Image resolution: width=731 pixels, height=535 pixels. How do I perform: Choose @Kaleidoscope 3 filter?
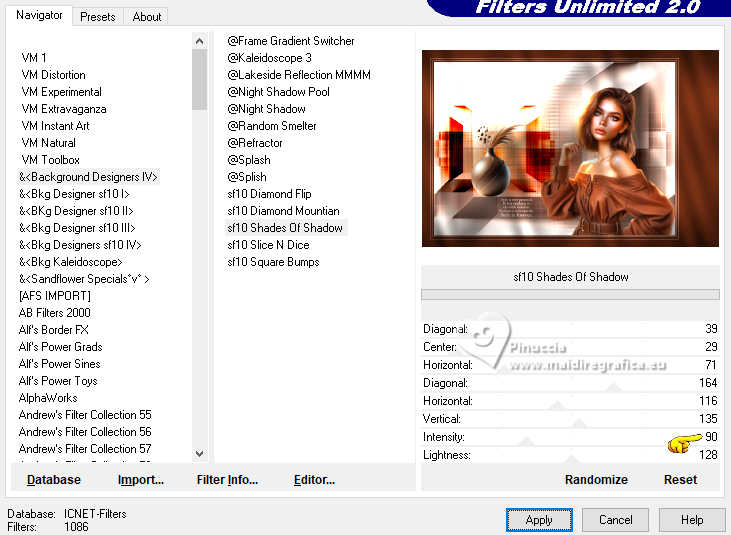pos(269,58)
